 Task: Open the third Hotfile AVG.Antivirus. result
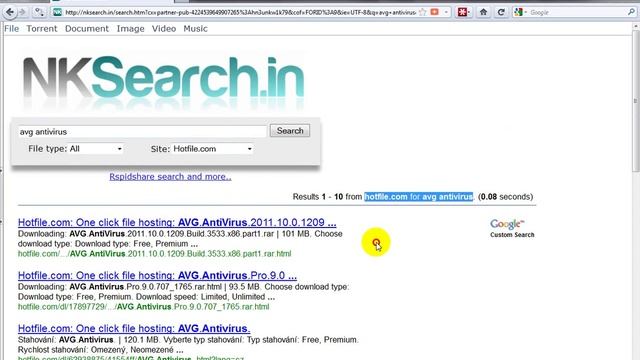tap(134, 329)
